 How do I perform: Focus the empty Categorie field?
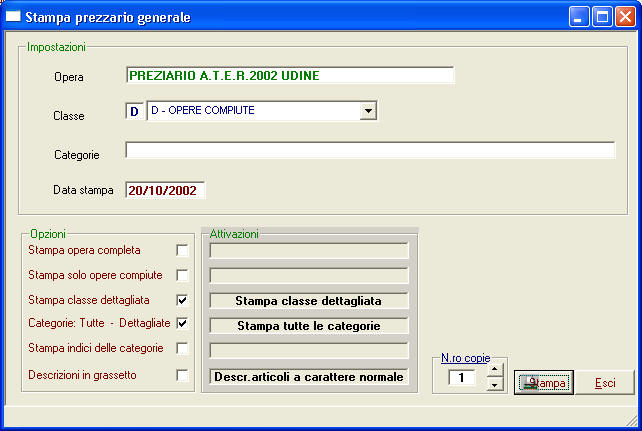tap(370, 150)
